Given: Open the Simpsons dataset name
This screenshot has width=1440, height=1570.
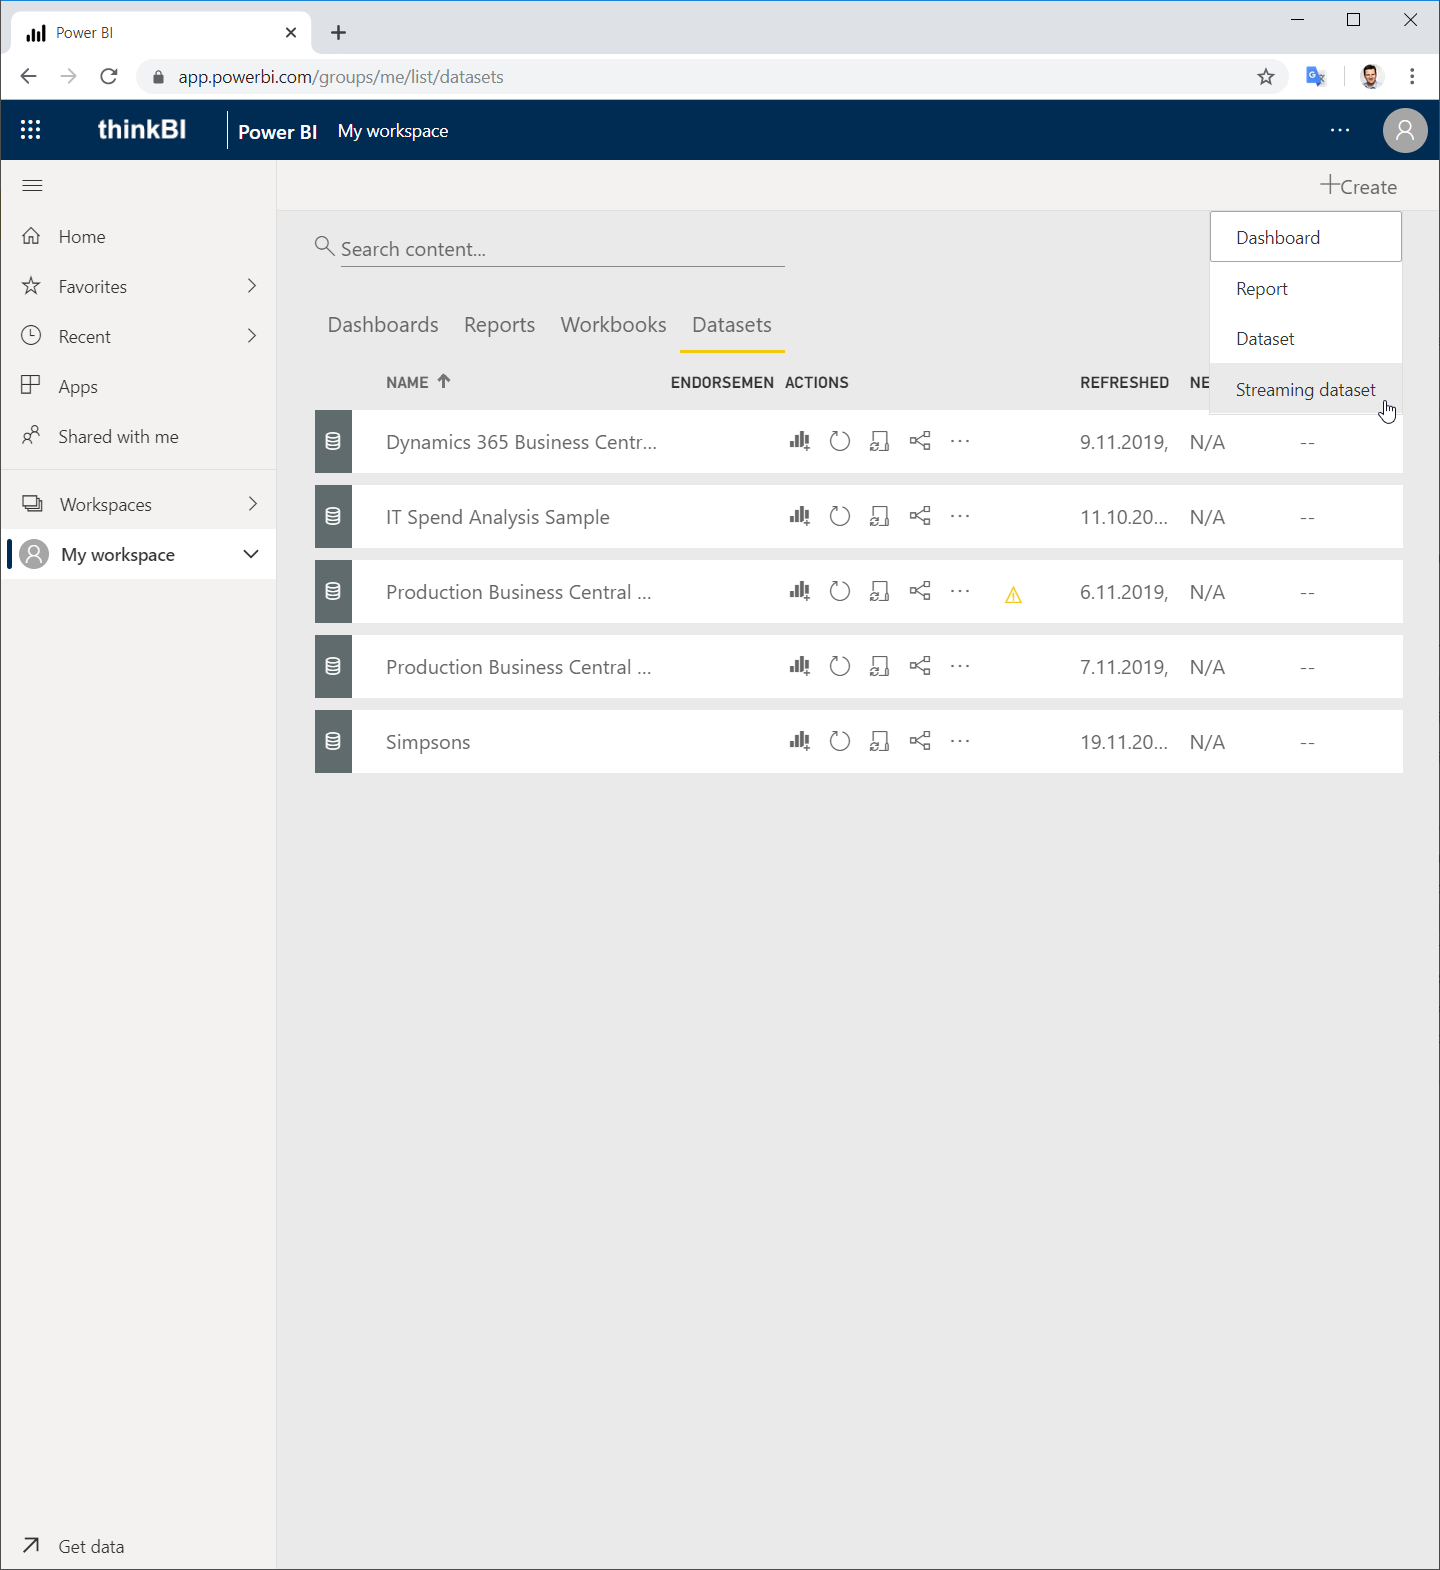Looking at the screenshot, I should [428, 742].
